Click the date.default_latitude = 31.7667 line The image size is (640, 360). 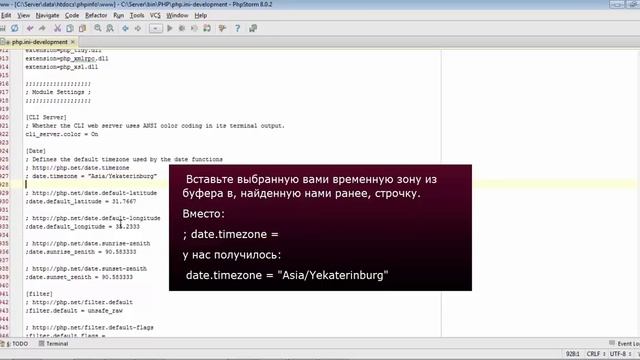coord(81,202)
